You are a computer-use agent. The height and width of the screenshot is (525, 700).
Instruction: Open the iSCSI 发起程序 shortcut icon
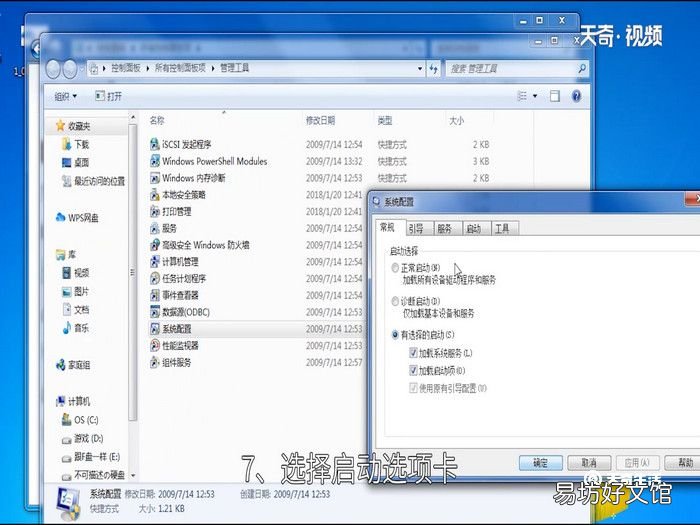[154, 144]
